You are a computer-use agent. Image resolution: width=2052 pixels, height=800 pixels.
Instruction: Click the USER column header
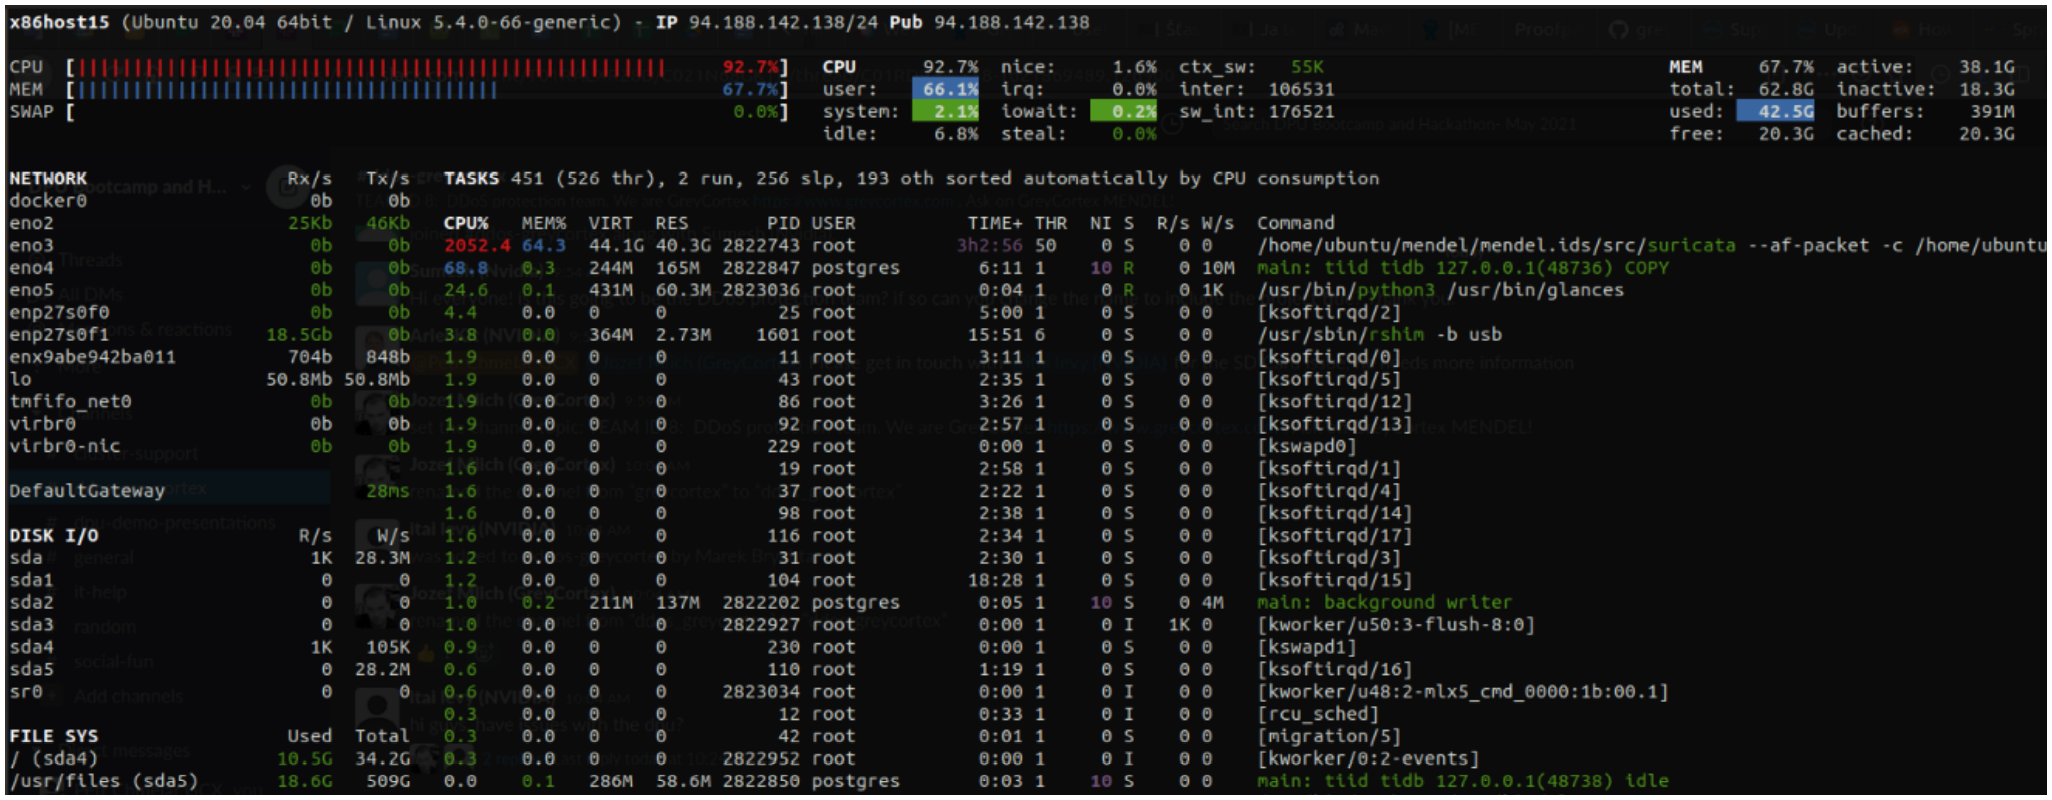[x=833, y=223]
